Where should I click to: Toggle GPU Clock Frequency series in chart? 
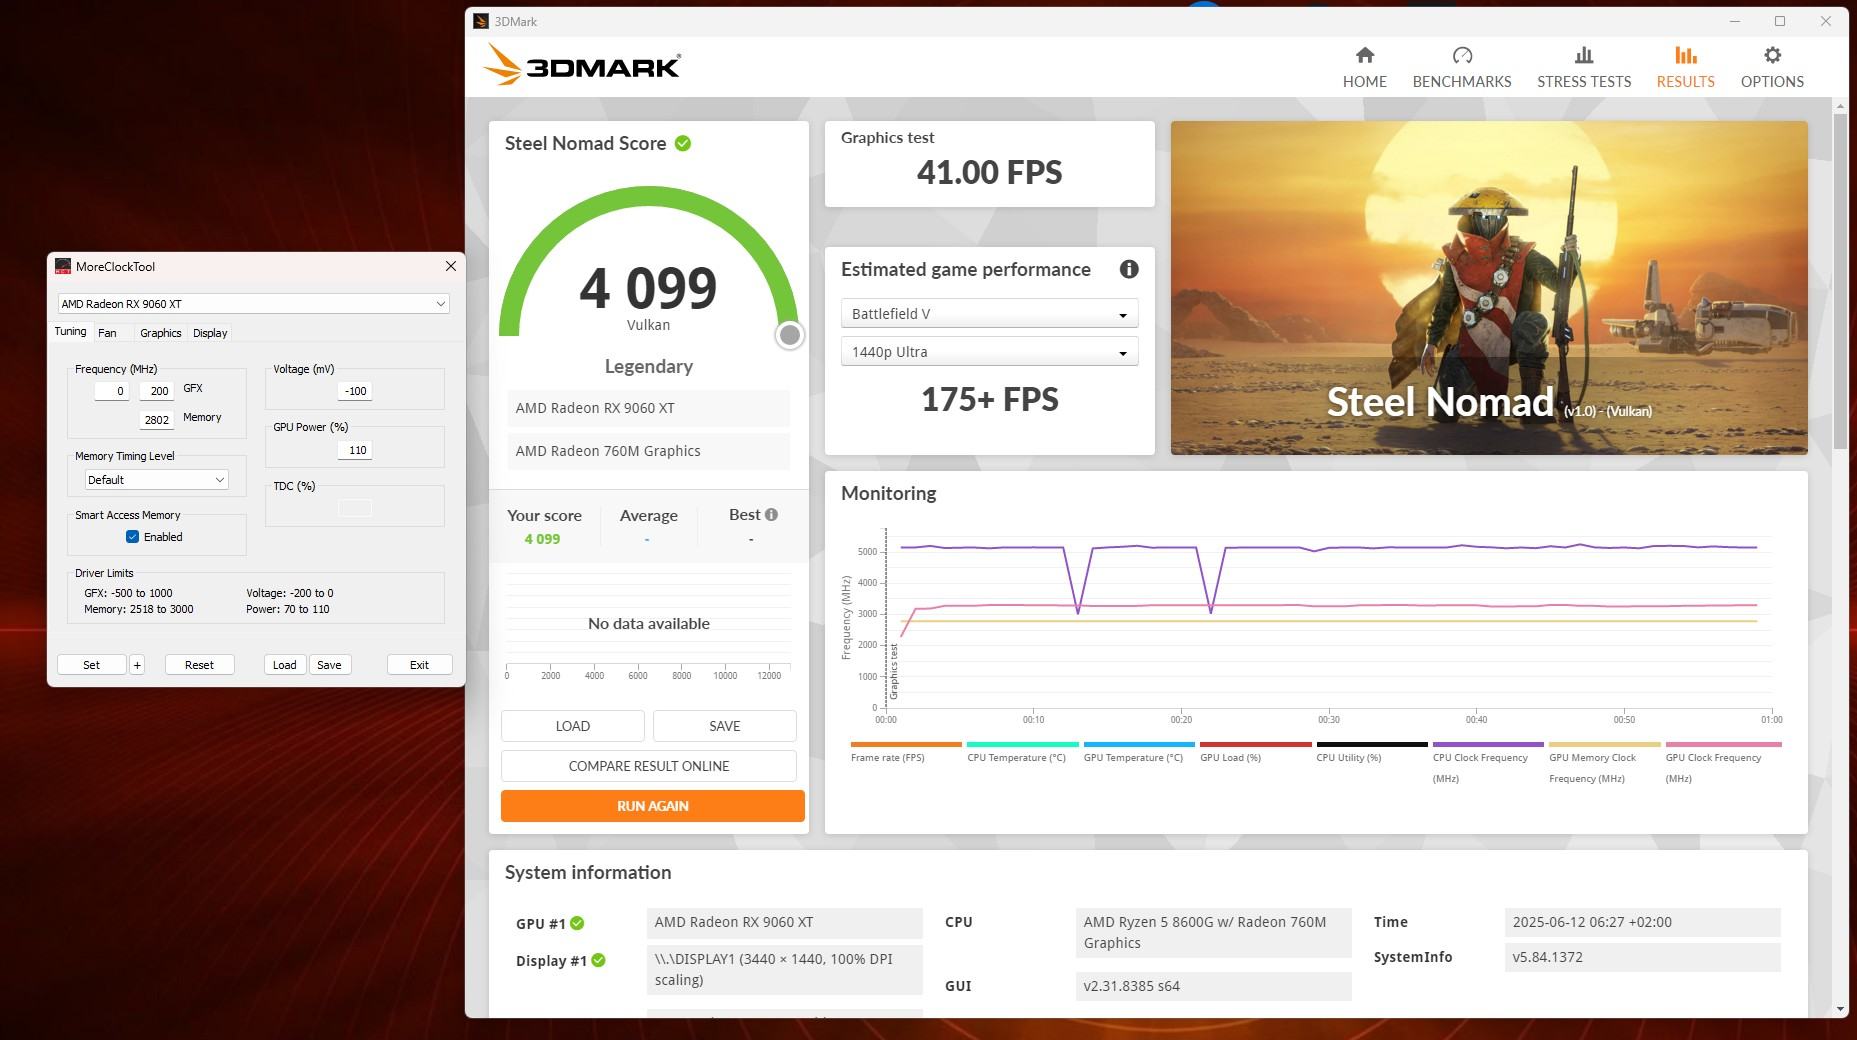click(x=1723, y=762)
